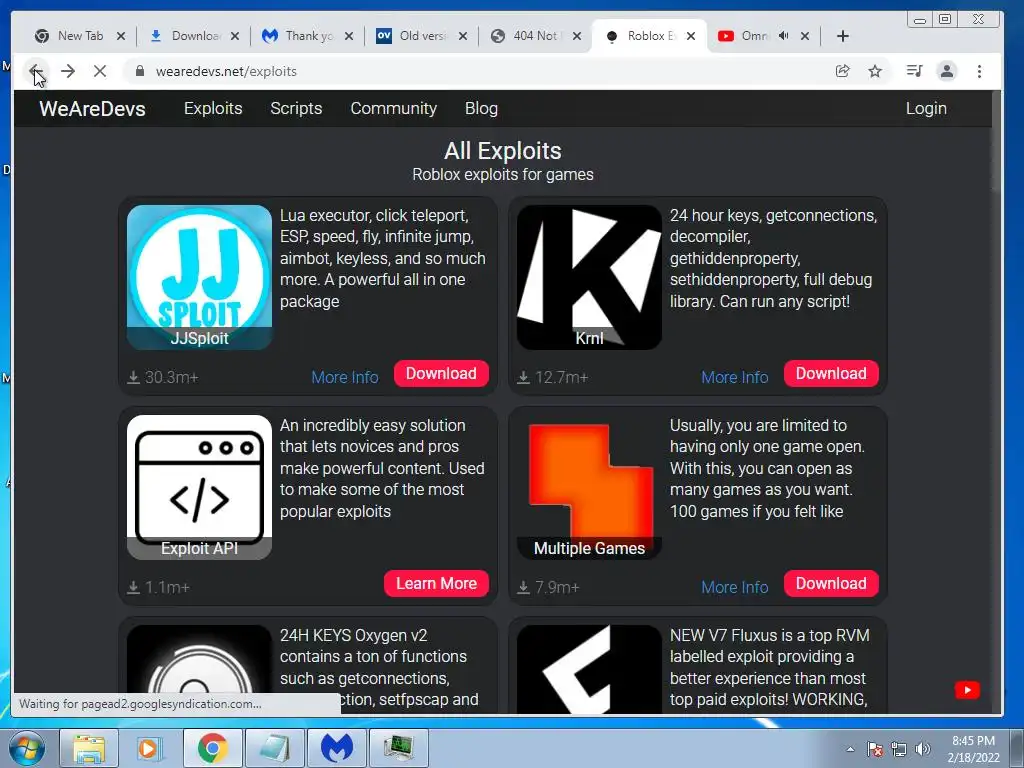Image resolution: width=1024 pixels, height=768 pixels.
Task: Open Malwarebytes from the taskbar
Action: pyautogui.click(x=336, y=748)
